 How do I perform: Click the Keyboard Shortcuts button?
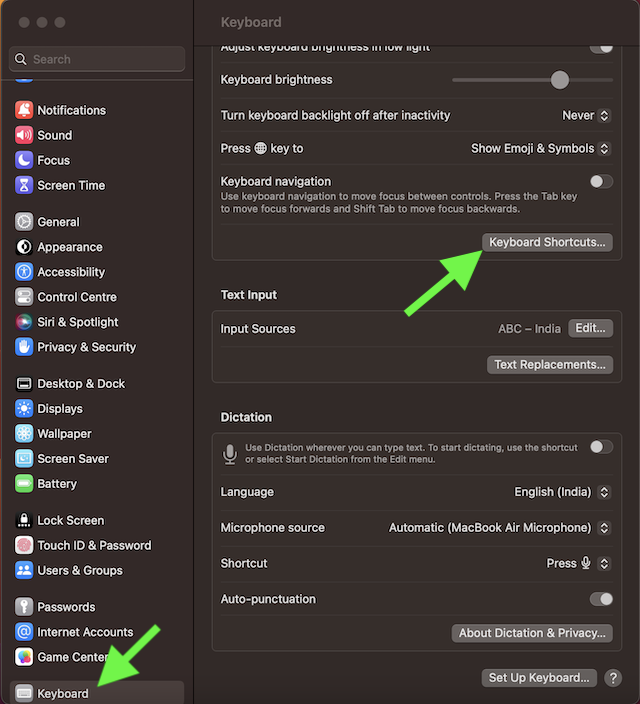[x=547, y=243]
